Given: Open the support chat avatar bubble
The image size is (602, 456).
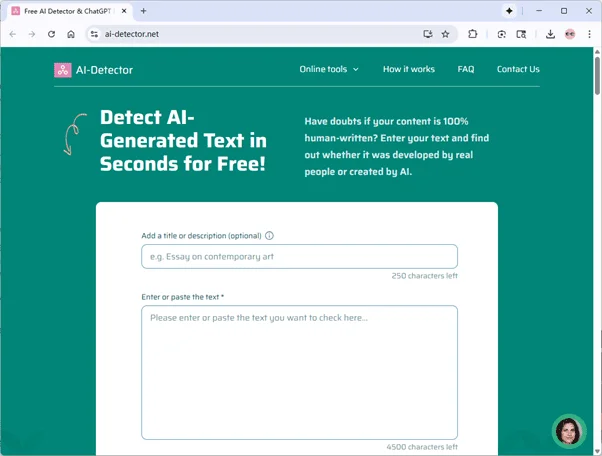Looking at the screenshot, I should [569, 431].
